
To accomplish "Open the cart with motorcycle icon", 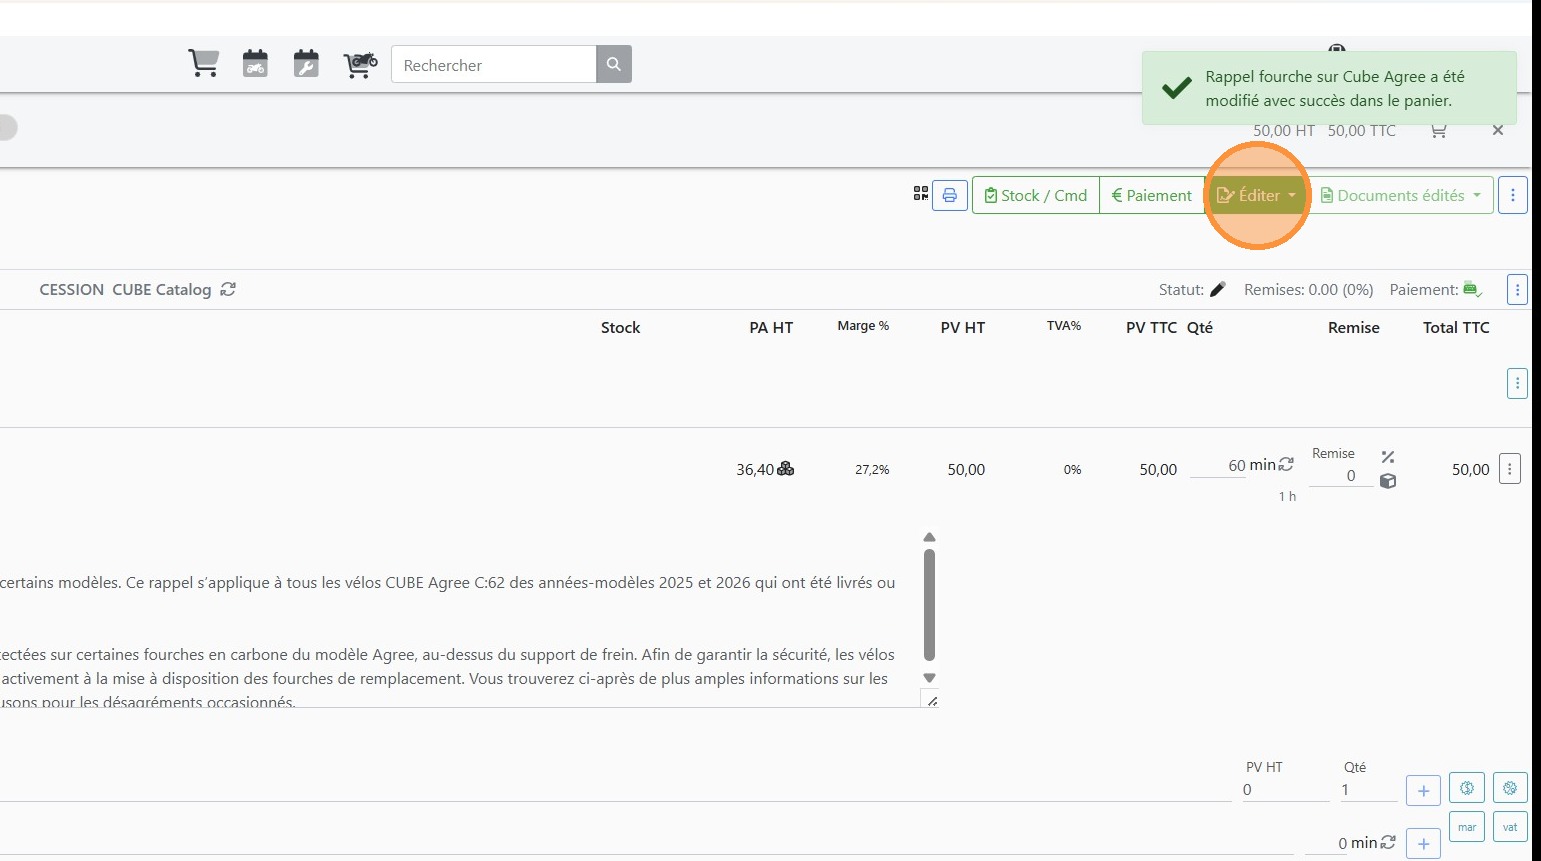I will pos(360,64).
